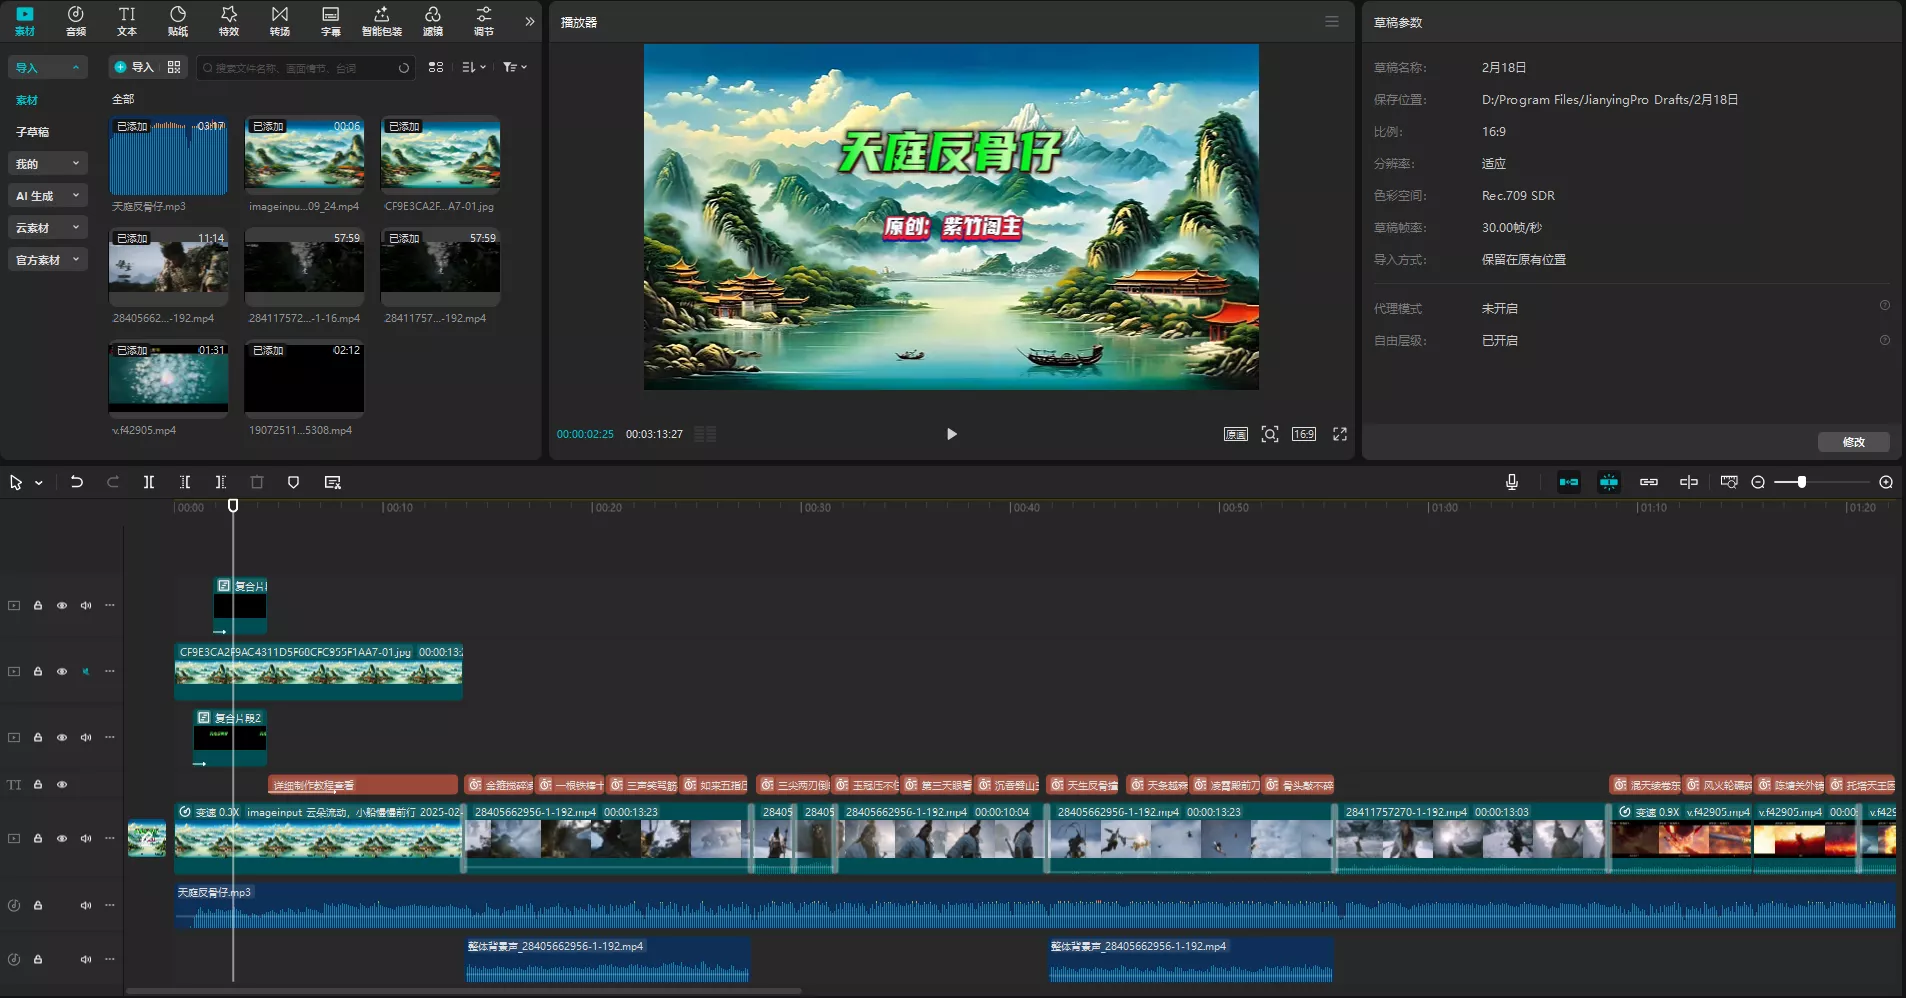The height and width of the screenshot is (998, 1906).
Task: Open the selection tool mode dropdown
Action: [39, 483]
